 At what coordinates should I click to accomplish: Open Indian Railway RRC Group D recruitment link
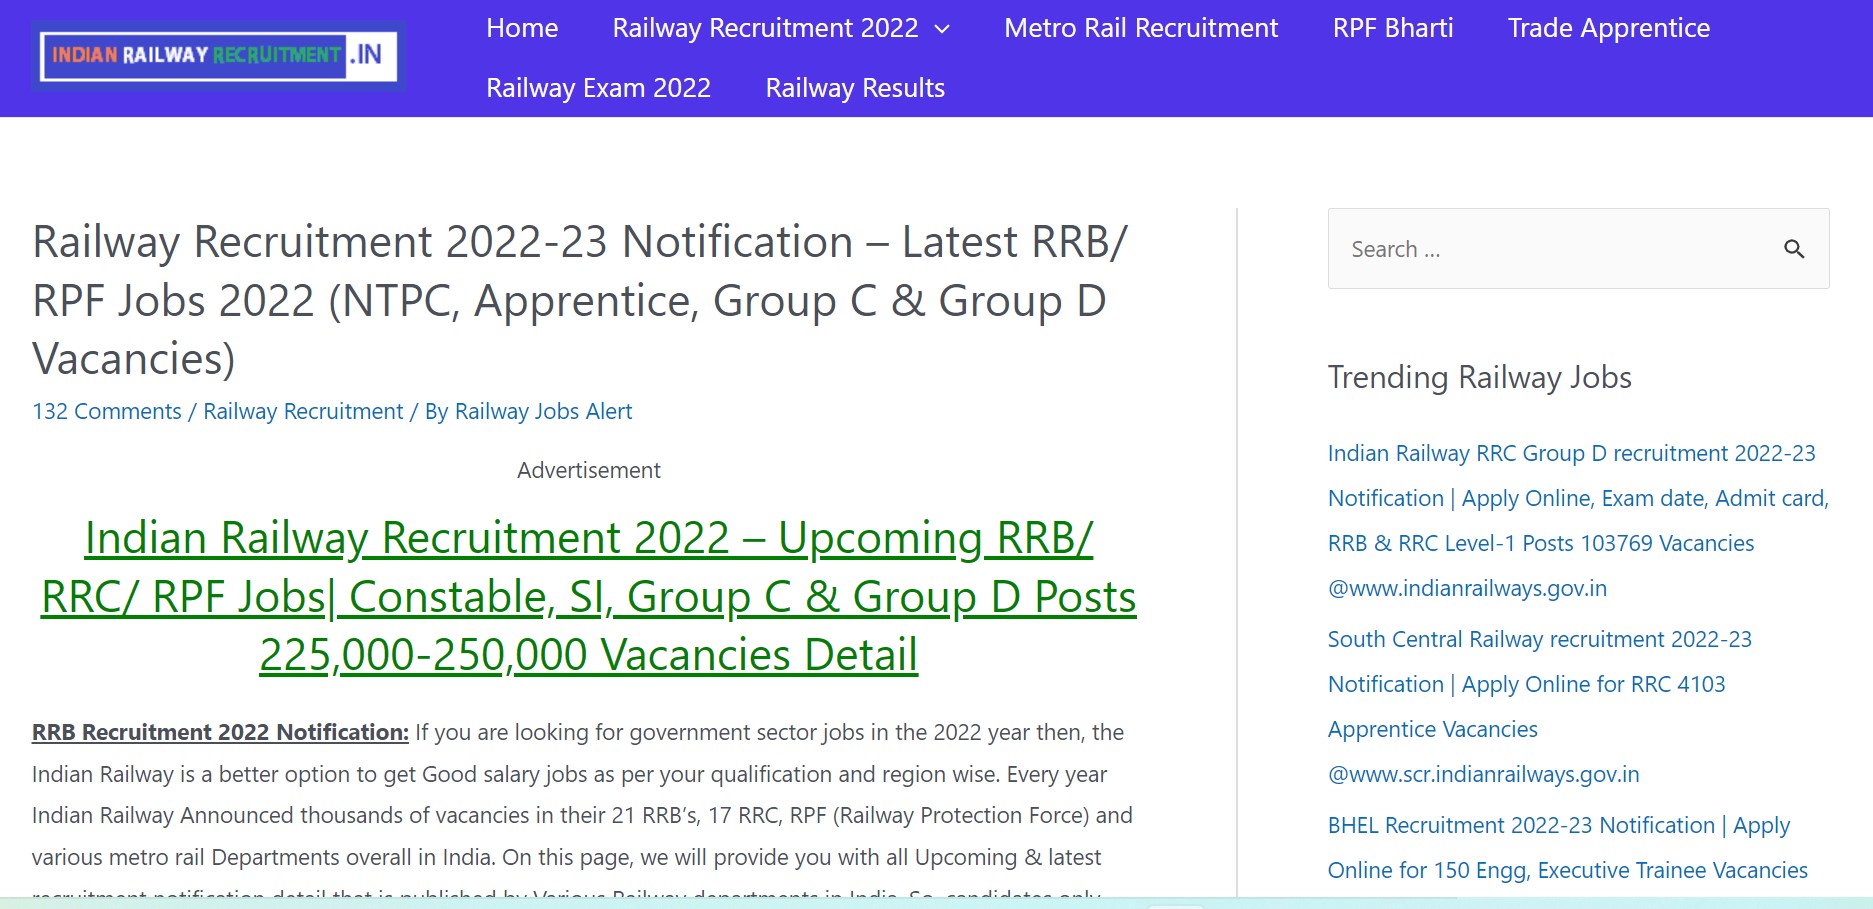click(1578, 521)
